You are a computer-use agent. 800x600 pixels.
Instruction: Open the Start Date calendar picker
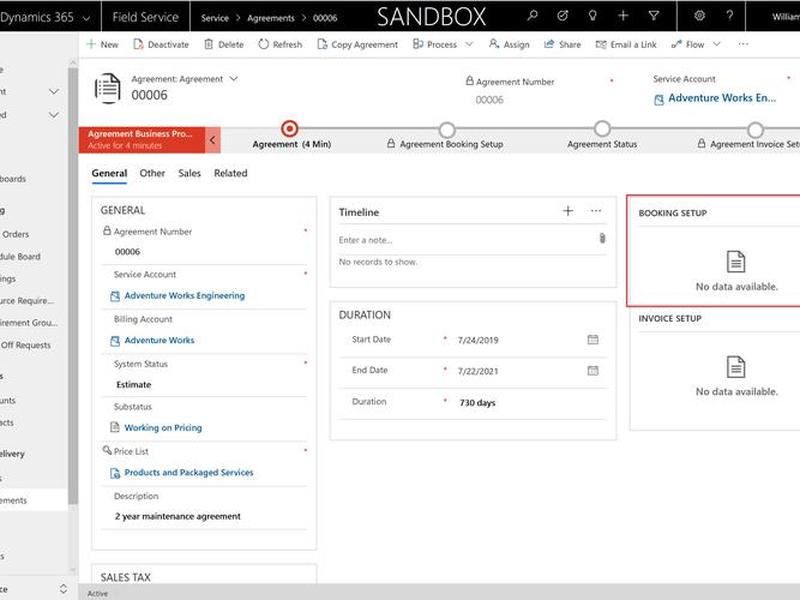(592, 340)
